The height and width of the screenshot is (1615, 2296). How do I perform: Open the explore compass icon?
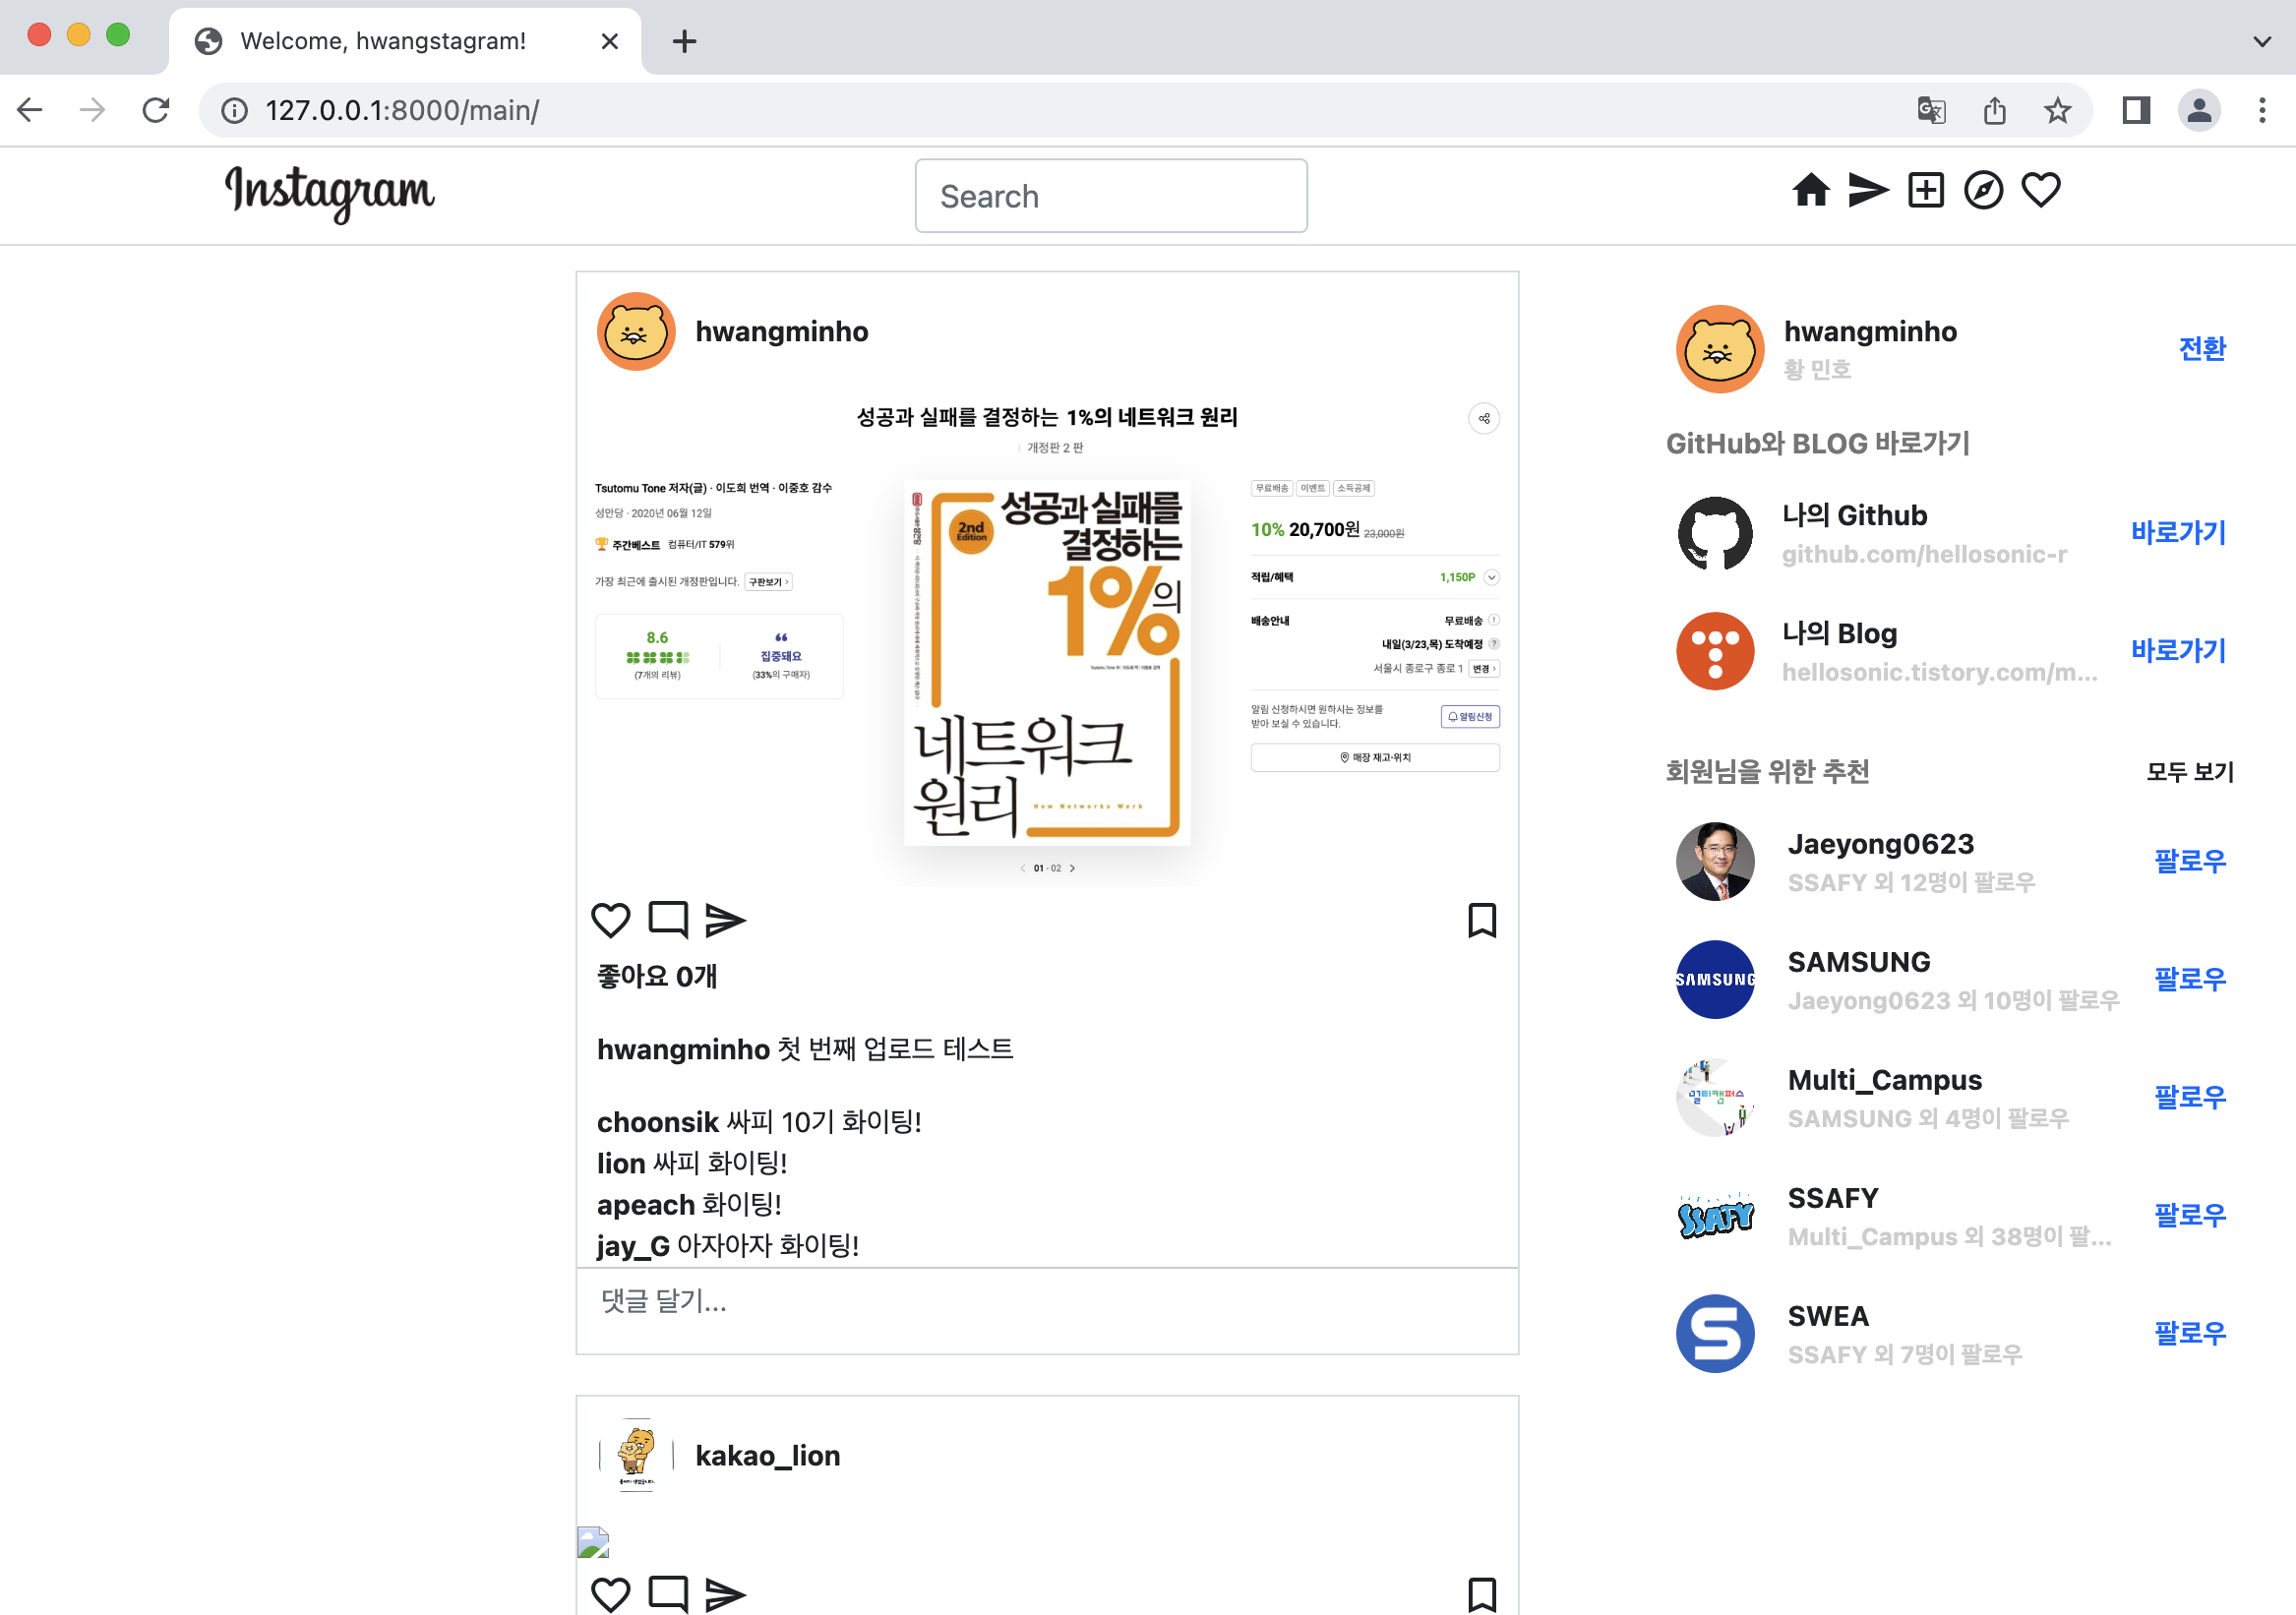pyautogui.click(x=1983, y=190)
